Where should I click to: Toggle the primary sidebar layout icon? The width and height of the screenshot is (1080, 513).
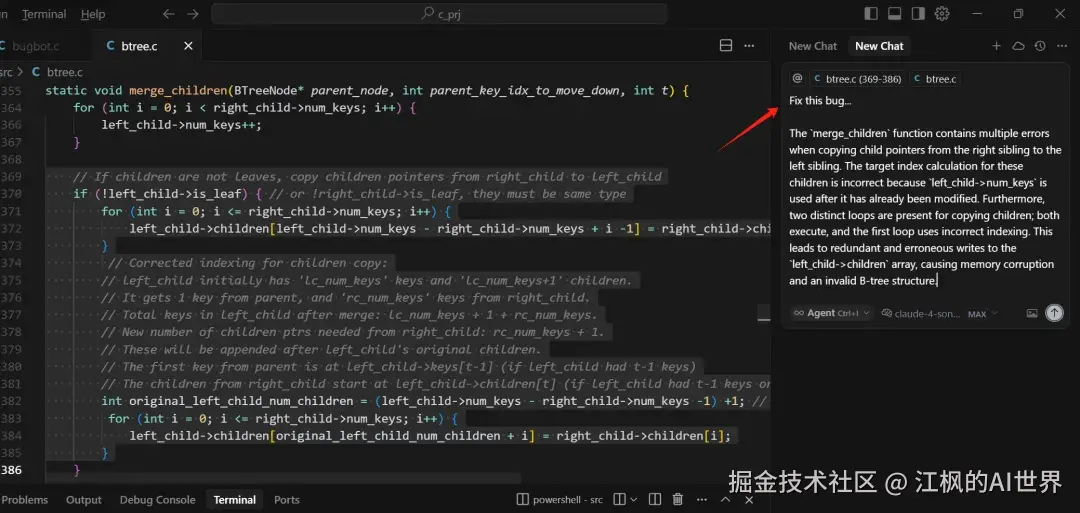click(871, 14)
